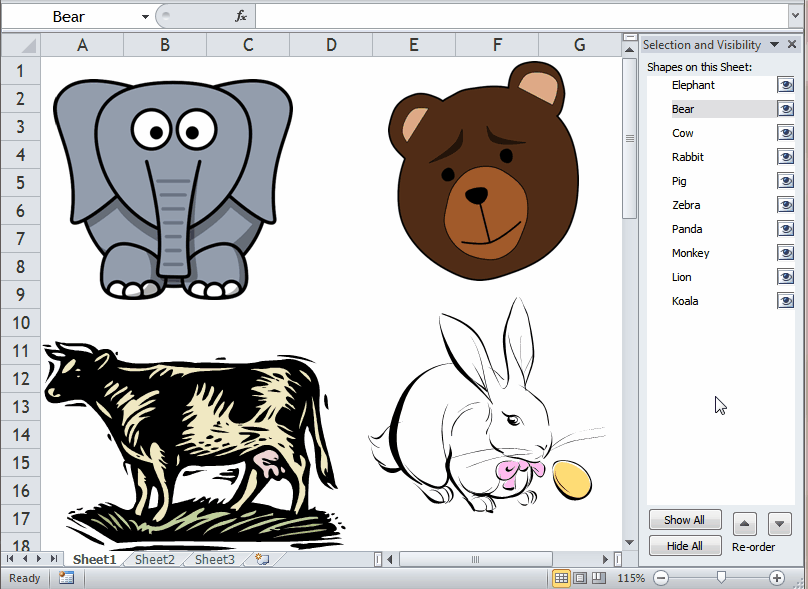The height and width of the screenshot is (589, 808).
Task: Switch to Sheet3 tab
Action: (x=214, y=559)
